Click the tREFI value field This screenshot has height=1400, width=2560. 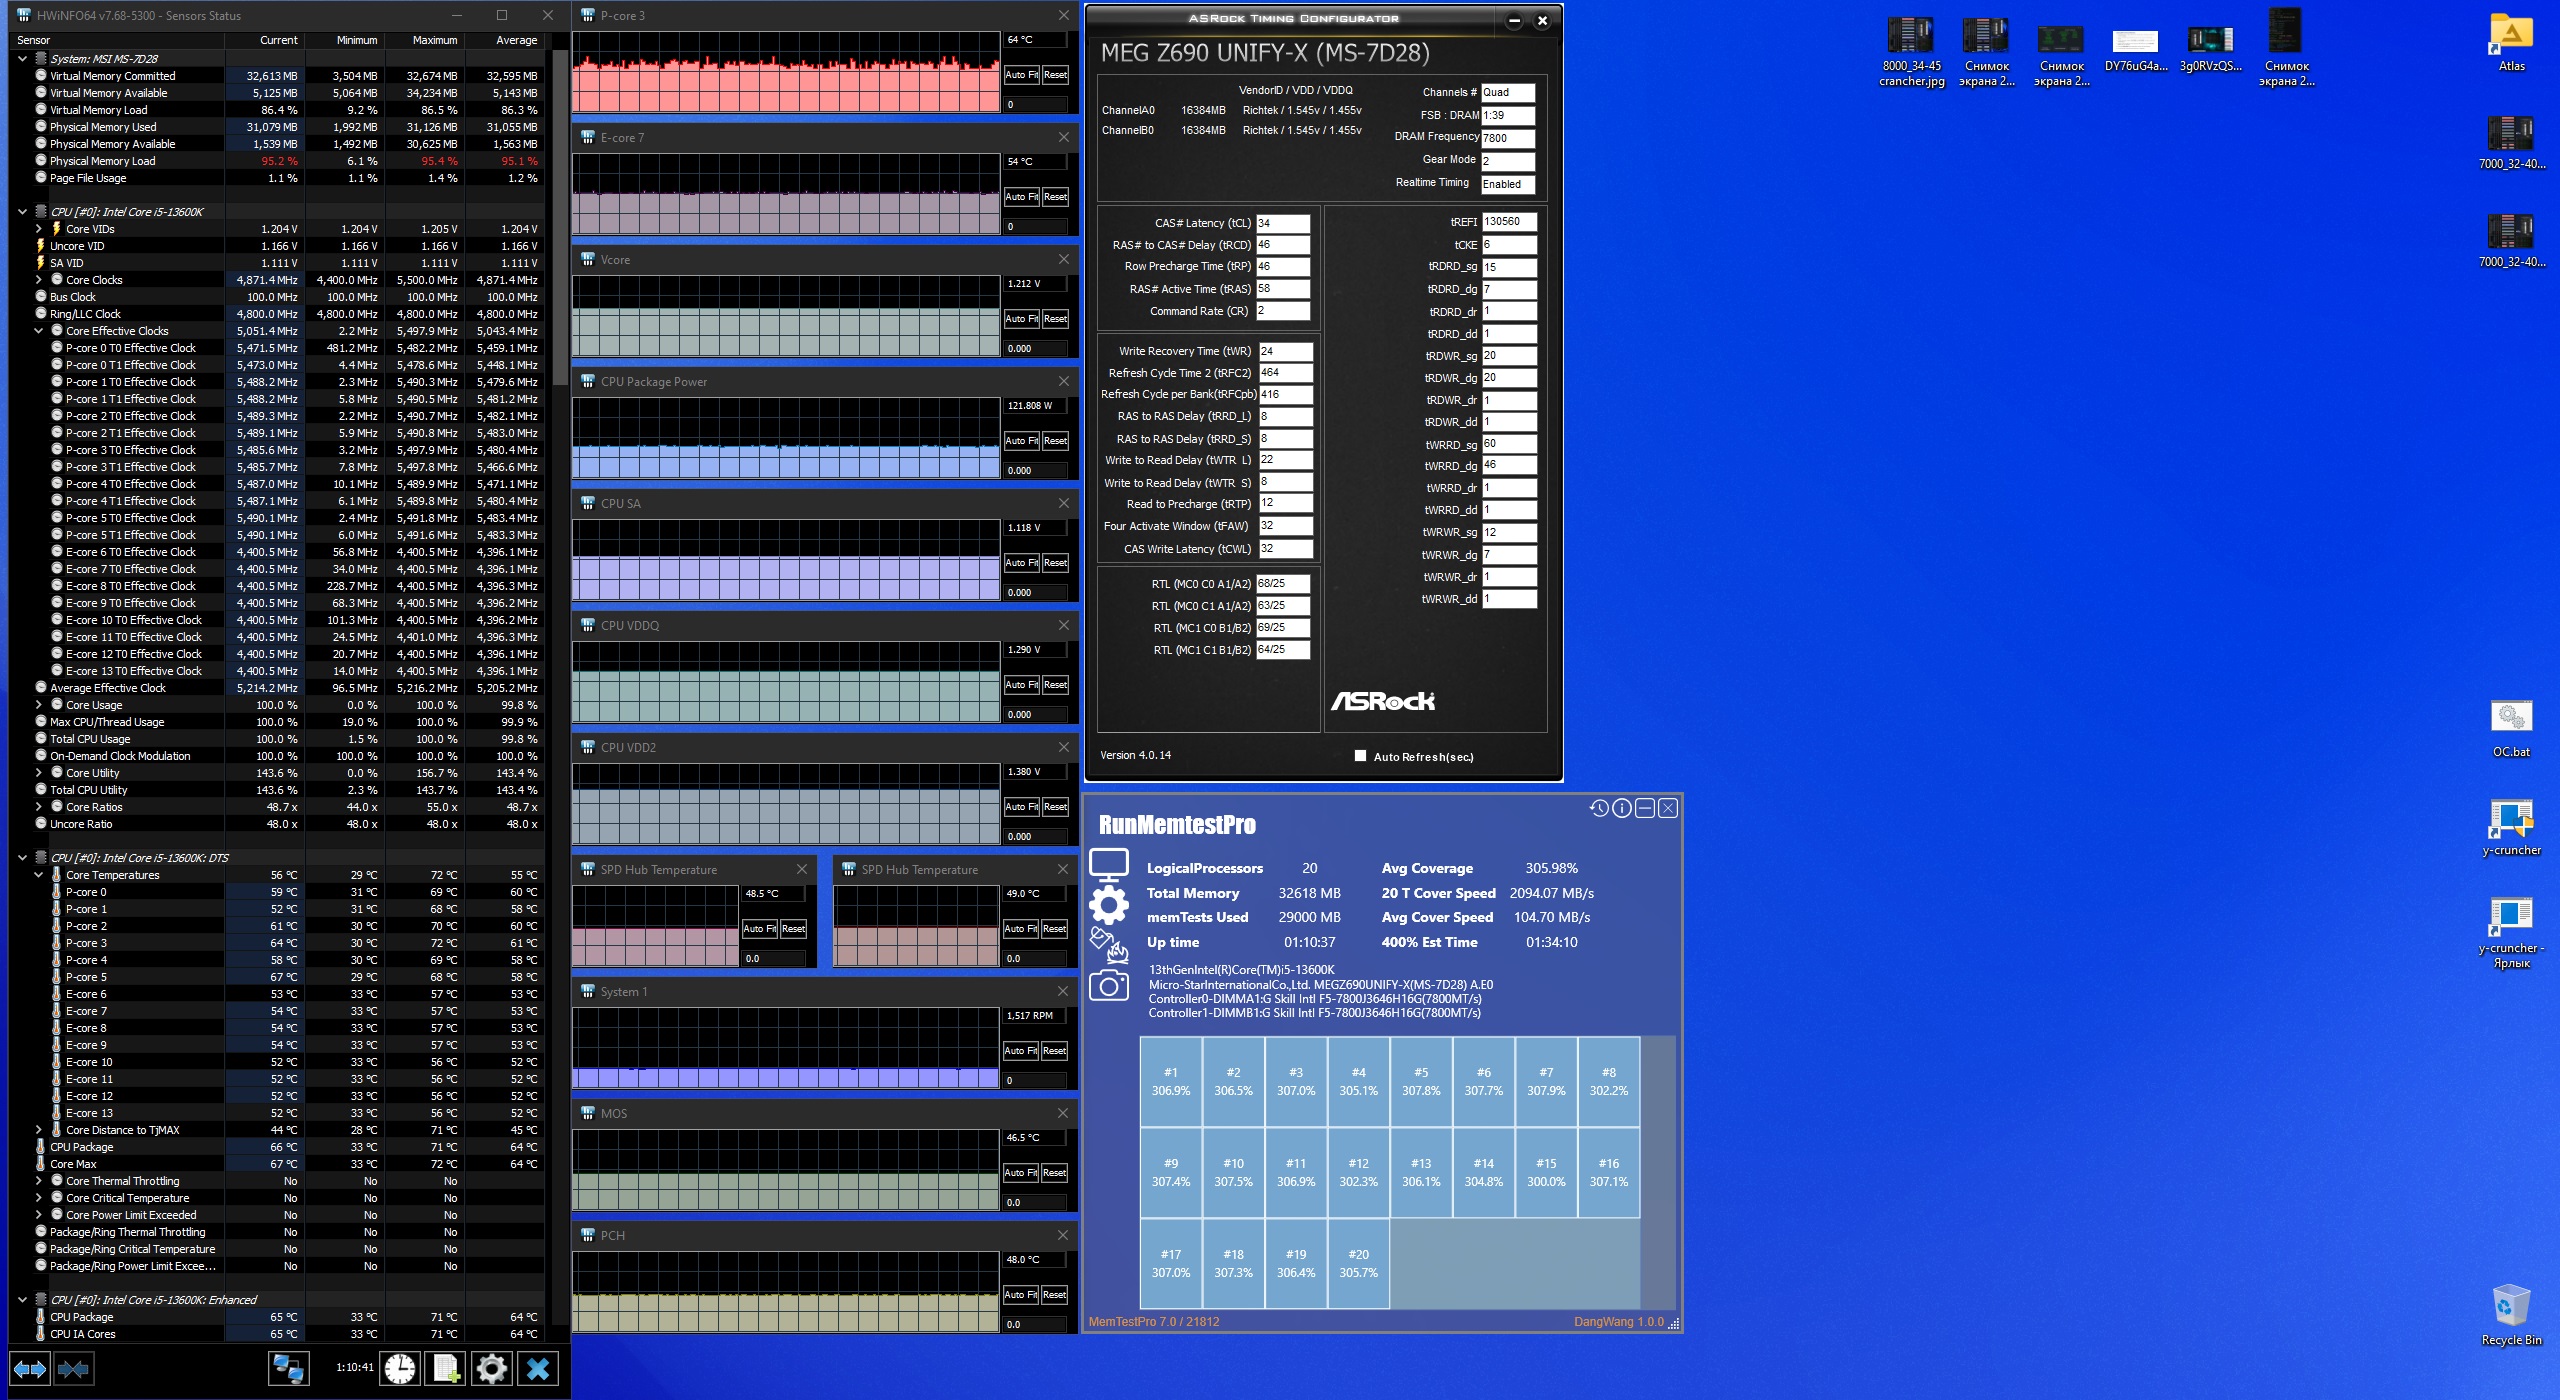click(1508, 222)
